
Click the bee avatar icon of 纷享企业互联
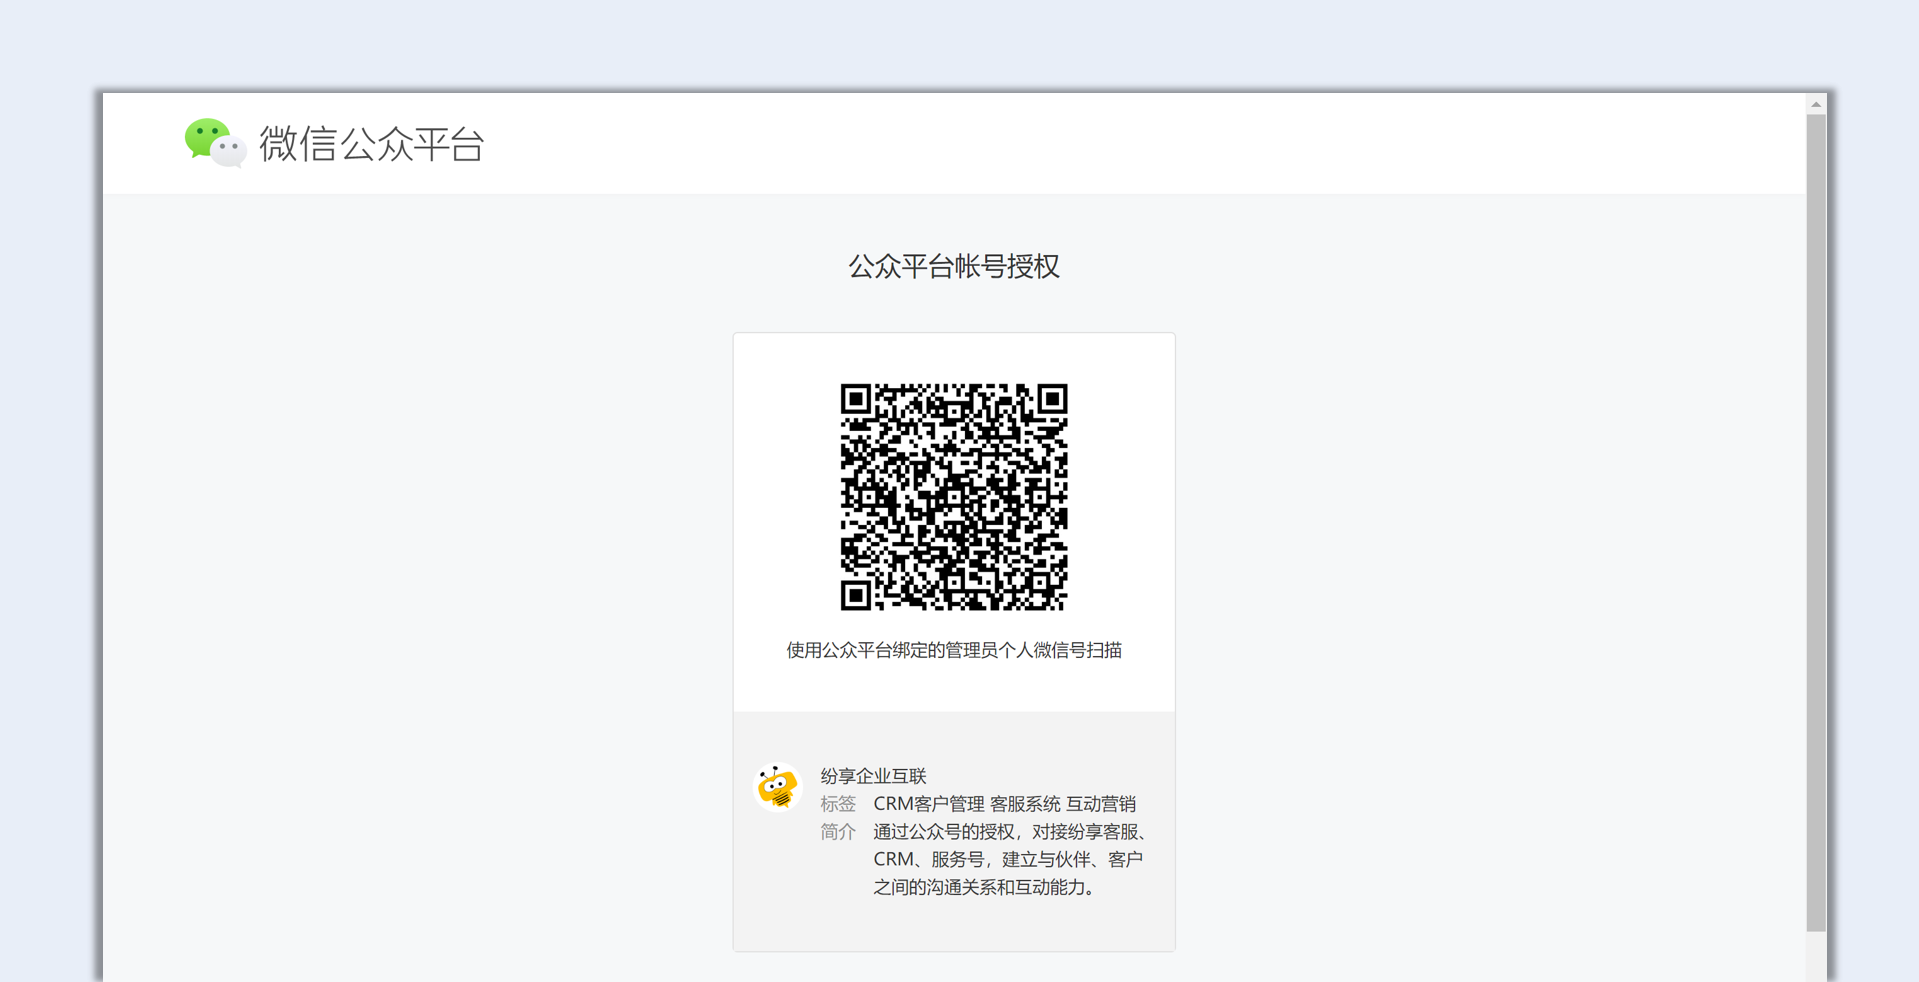coord(777,787)
